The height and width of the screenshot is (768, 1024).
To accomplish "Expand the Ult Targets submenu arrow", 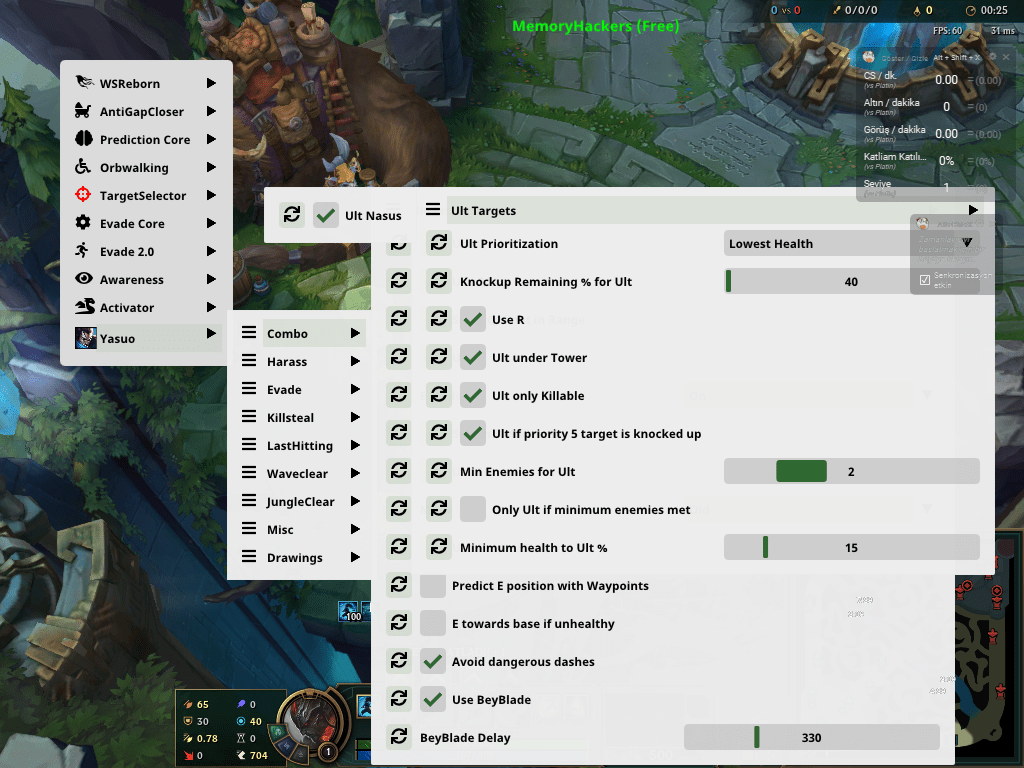I will click(973, 210).
